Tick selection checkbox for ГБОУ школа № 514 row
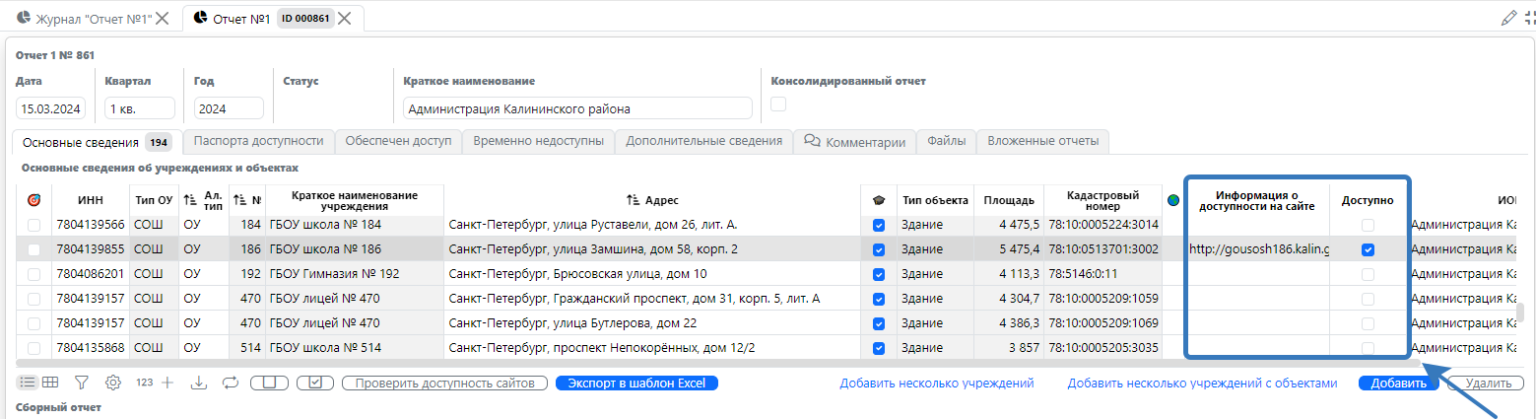 [x=35, y=348]
